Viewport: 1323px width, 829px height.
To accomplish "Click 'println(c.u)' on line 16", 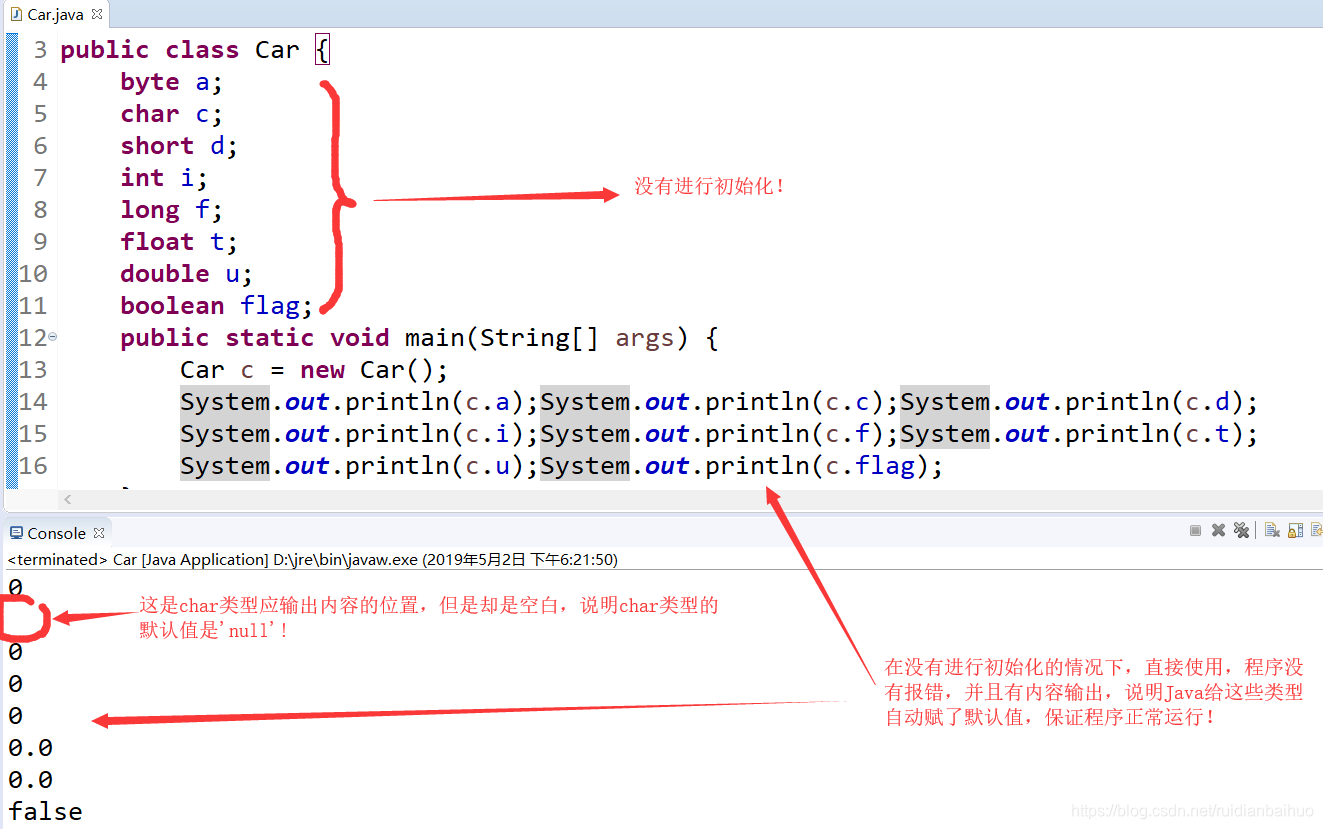I will tap(435, 466).
